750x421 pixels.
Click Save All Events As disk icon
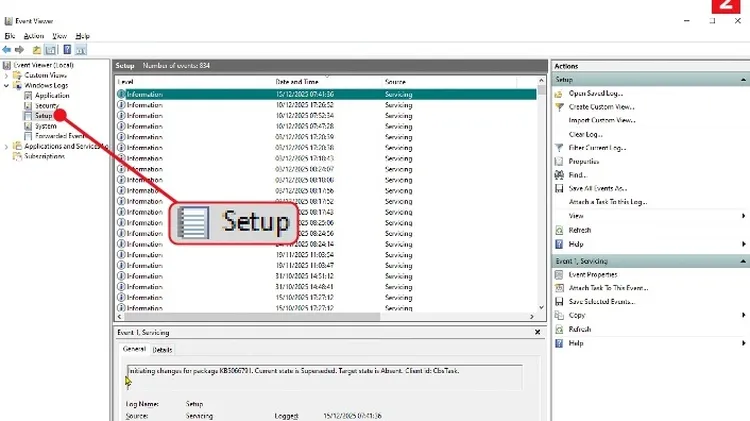[560, 188]
